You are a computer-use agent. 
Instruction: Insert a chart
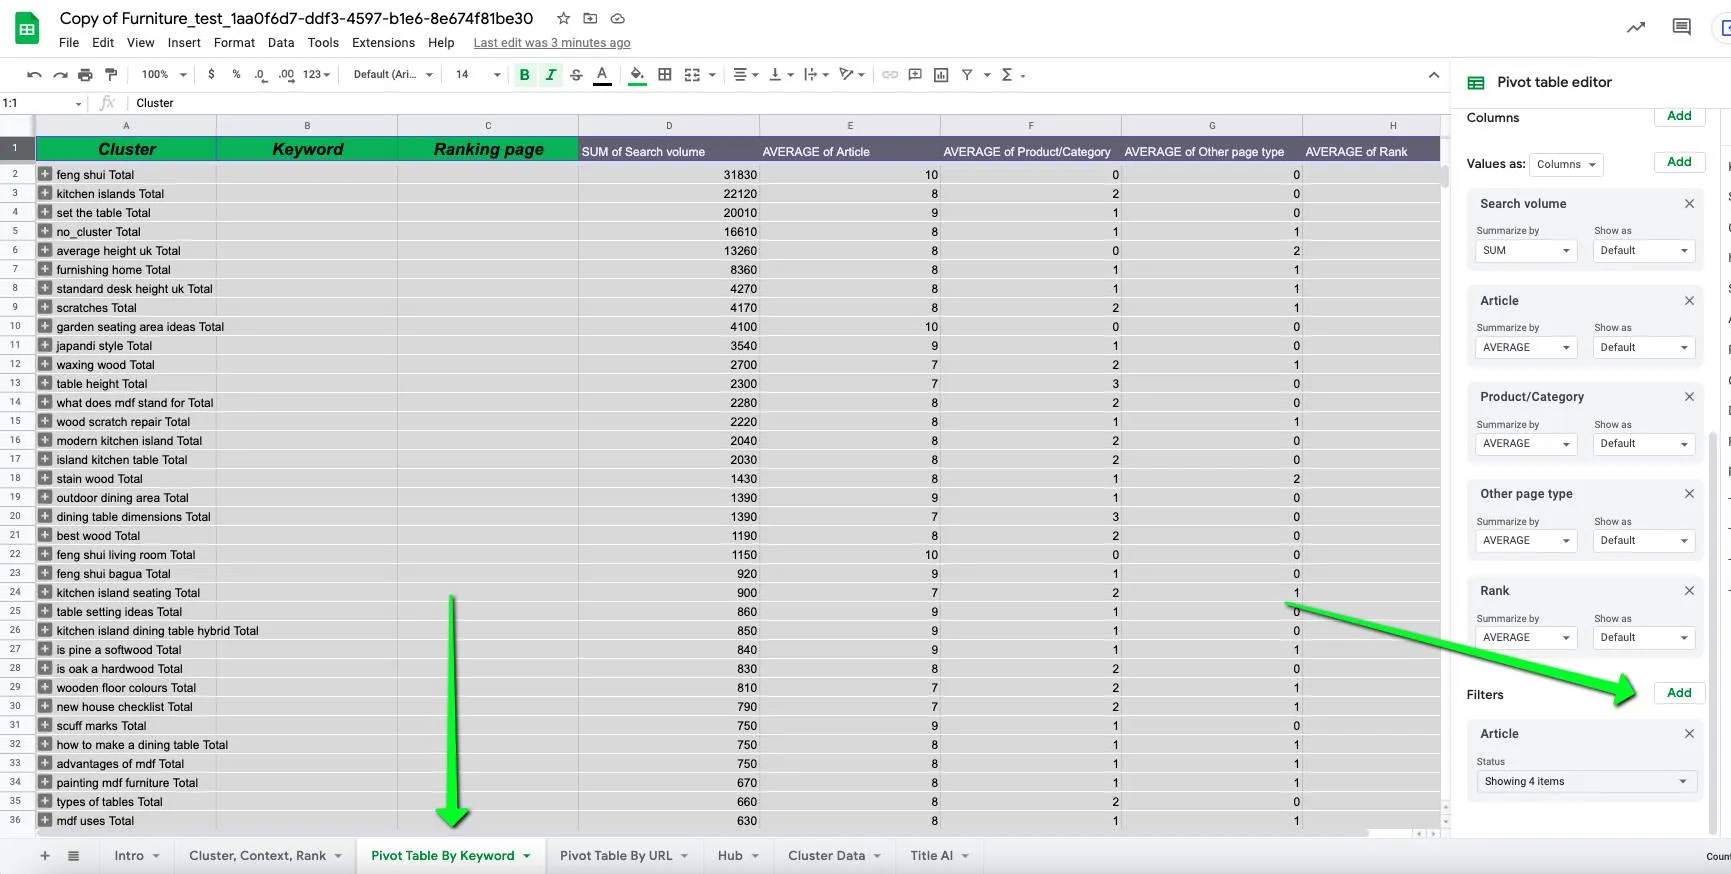point(941,75)
